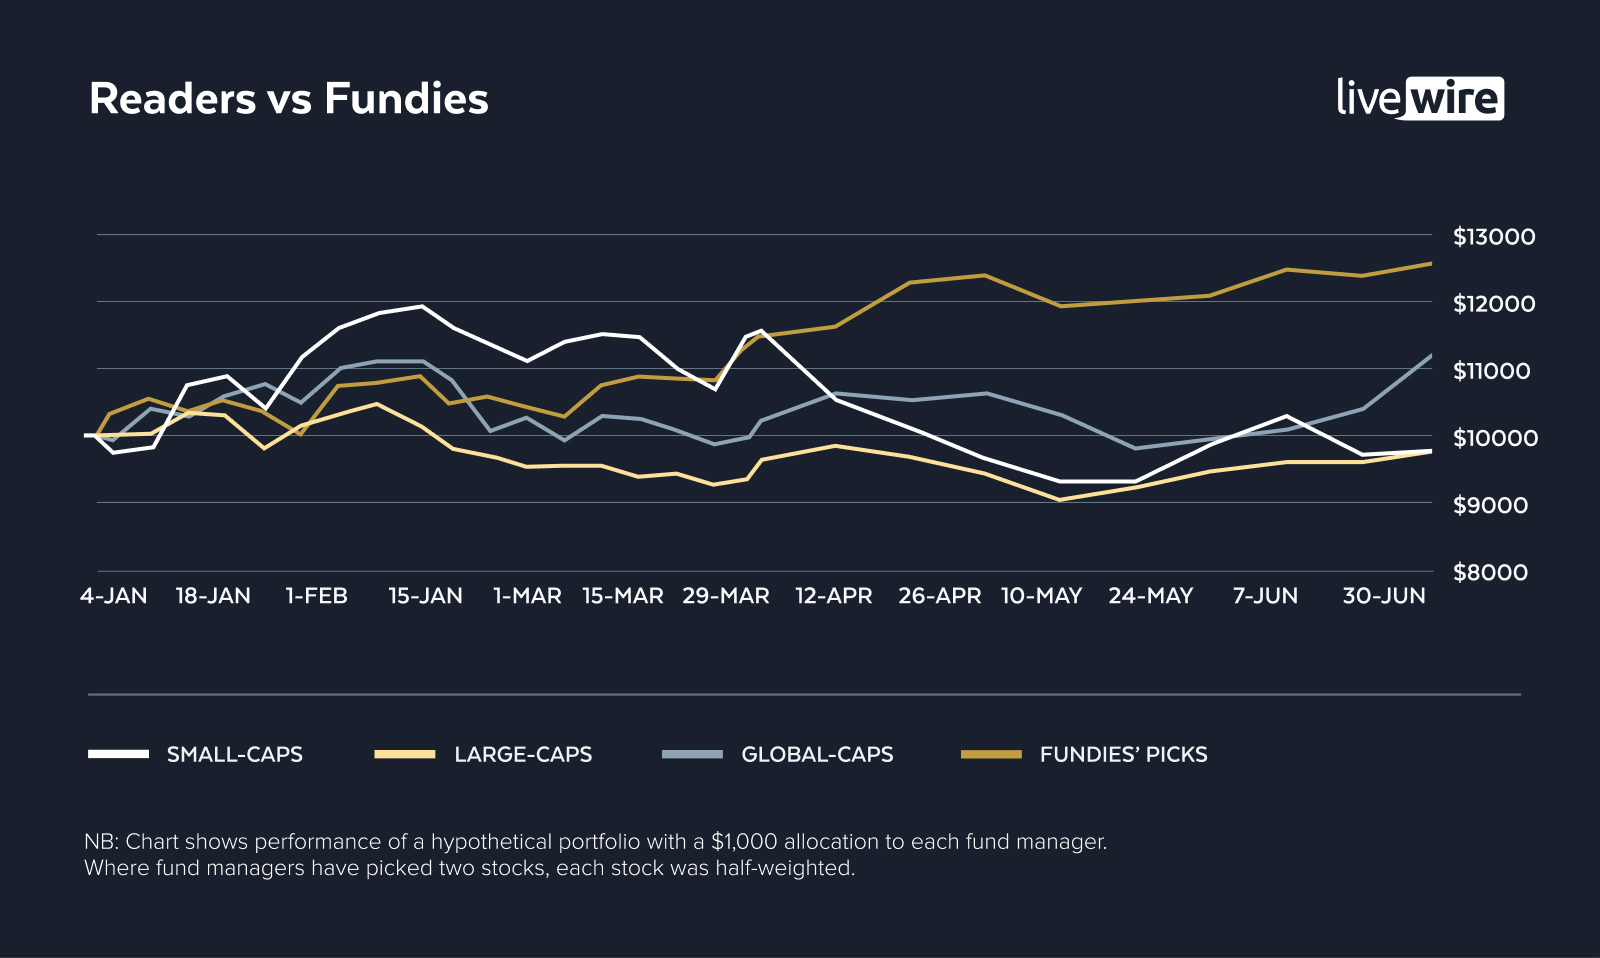The height and width of the screenshot is (958, 1600).
Task: Click the 4-JAN date label
Action: [x=114, y=596]
